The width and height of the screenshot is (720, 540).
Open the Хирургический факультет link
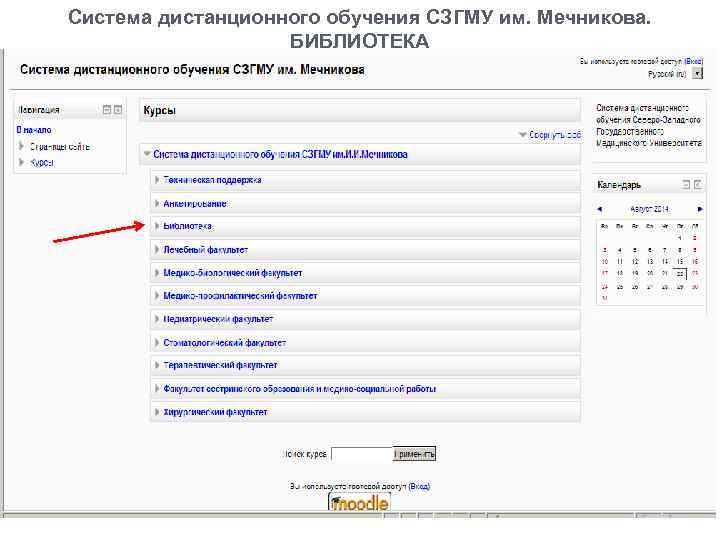[x=215, y=412]
